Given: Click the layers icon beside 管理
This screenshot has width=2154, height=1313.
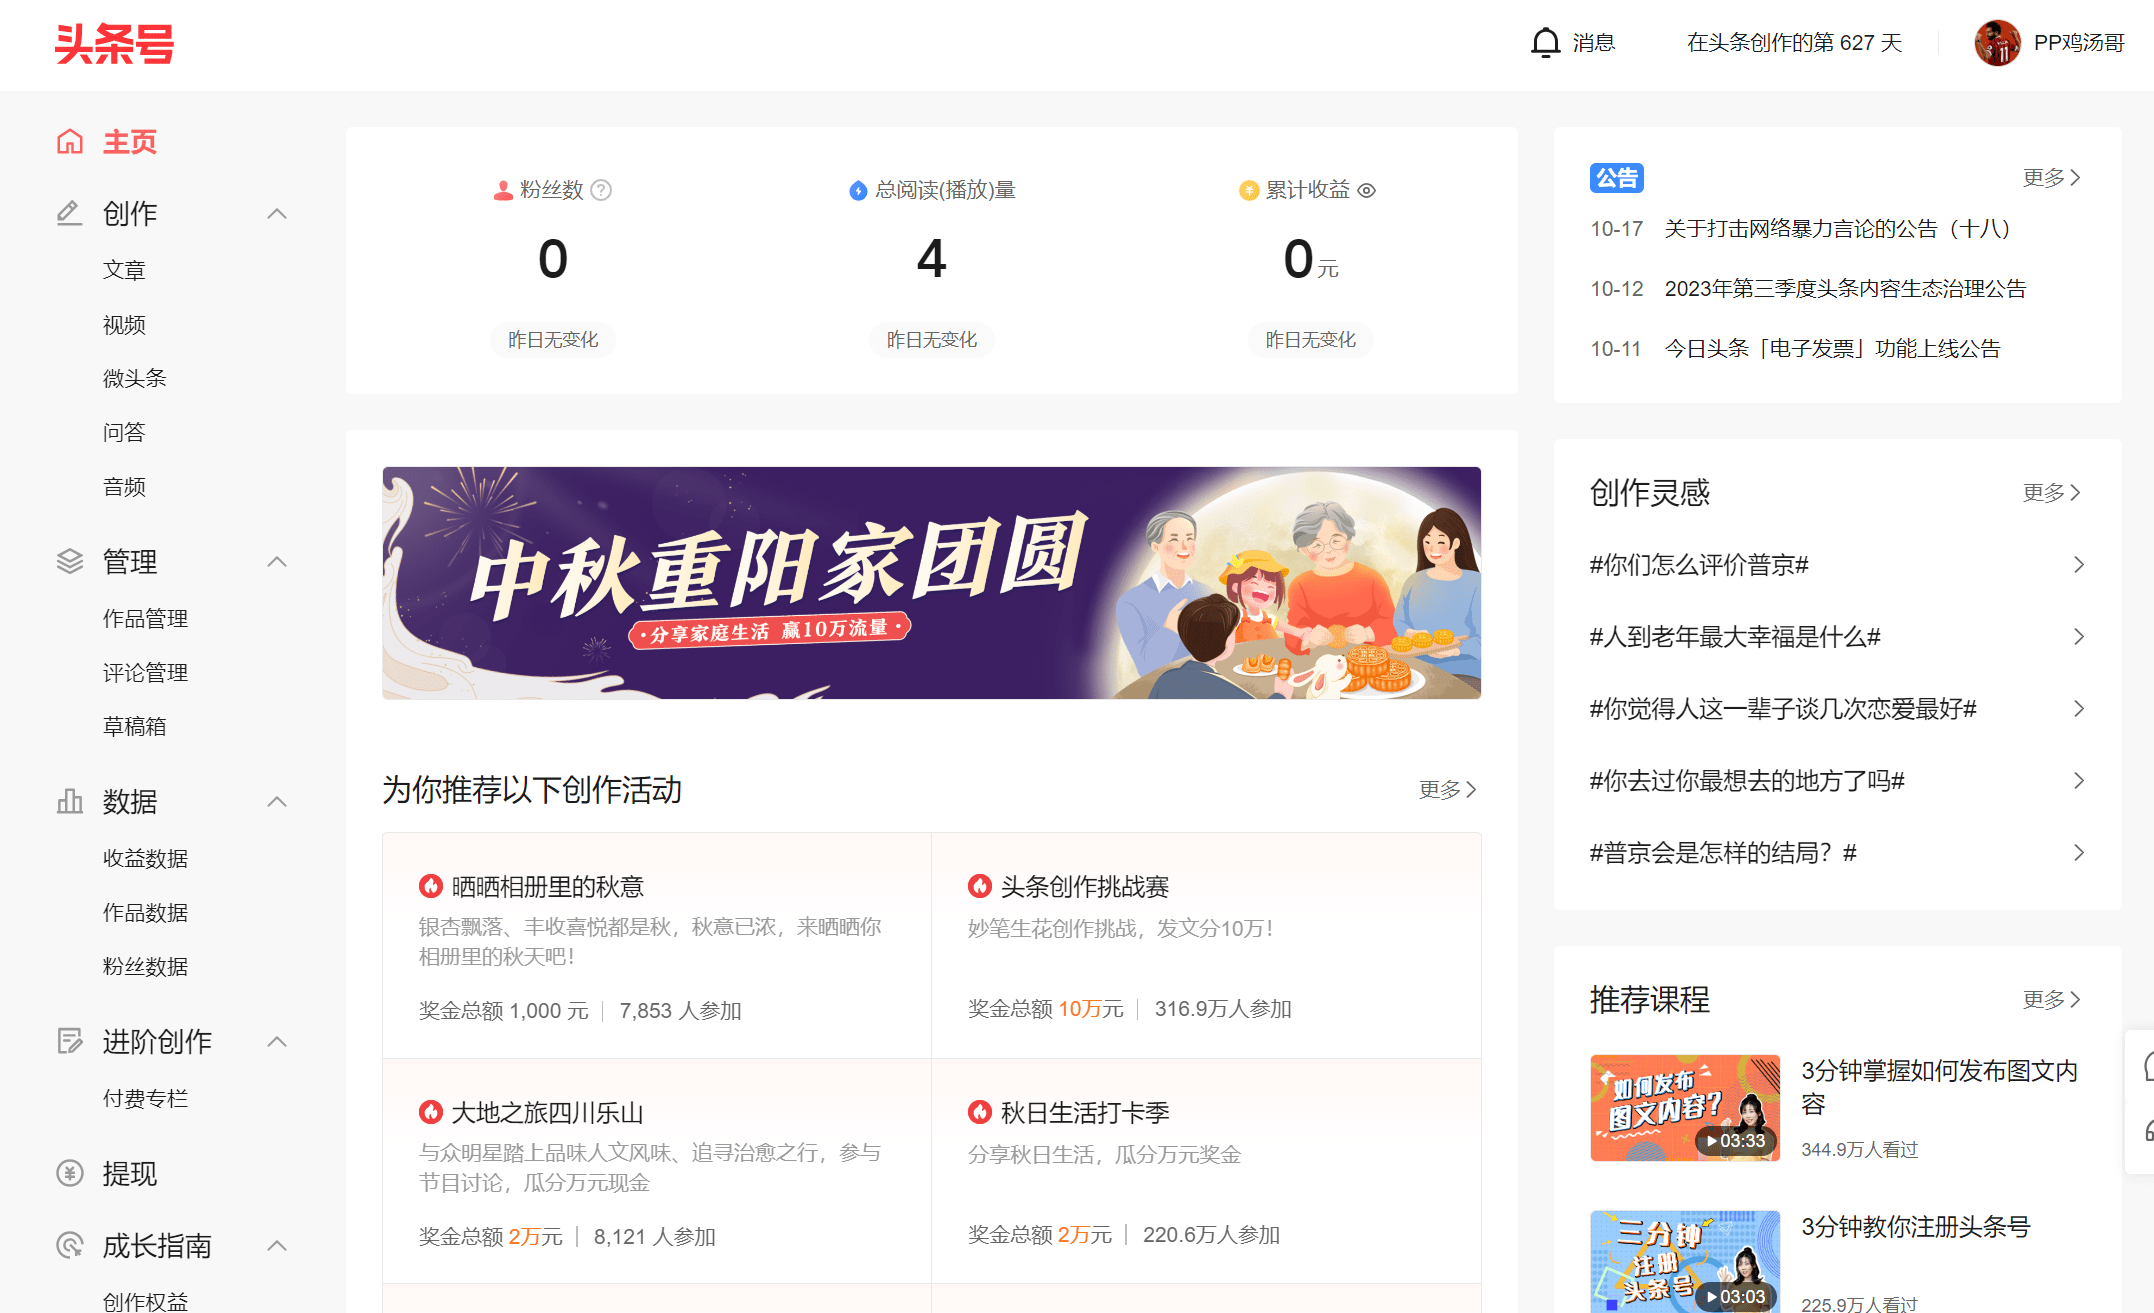Looking at the screenshot, I should tap(69, 561).
